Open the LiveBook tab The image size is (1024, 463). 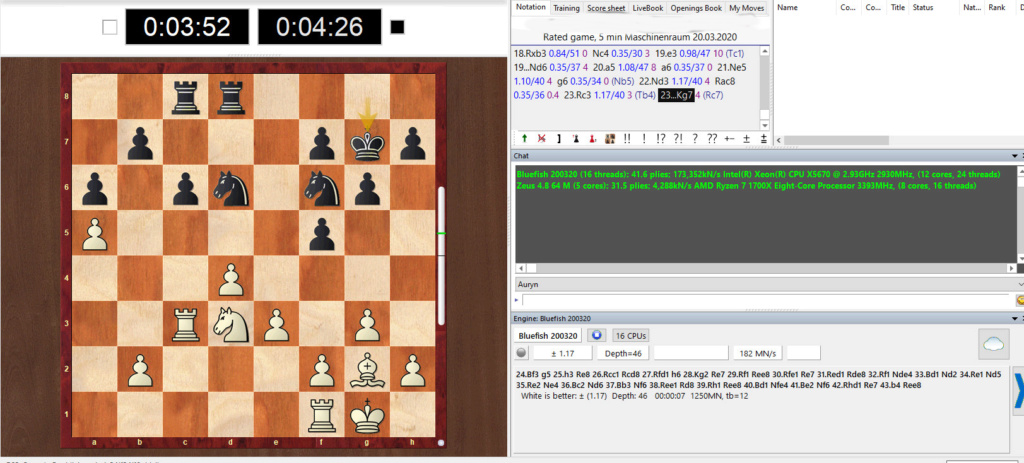tap(647, 8)
